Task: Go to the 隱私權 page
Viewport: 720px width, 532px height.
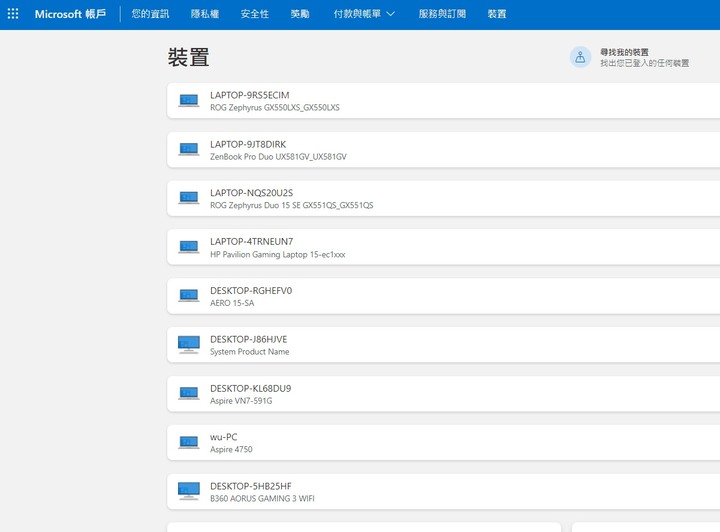Action: 205,14
